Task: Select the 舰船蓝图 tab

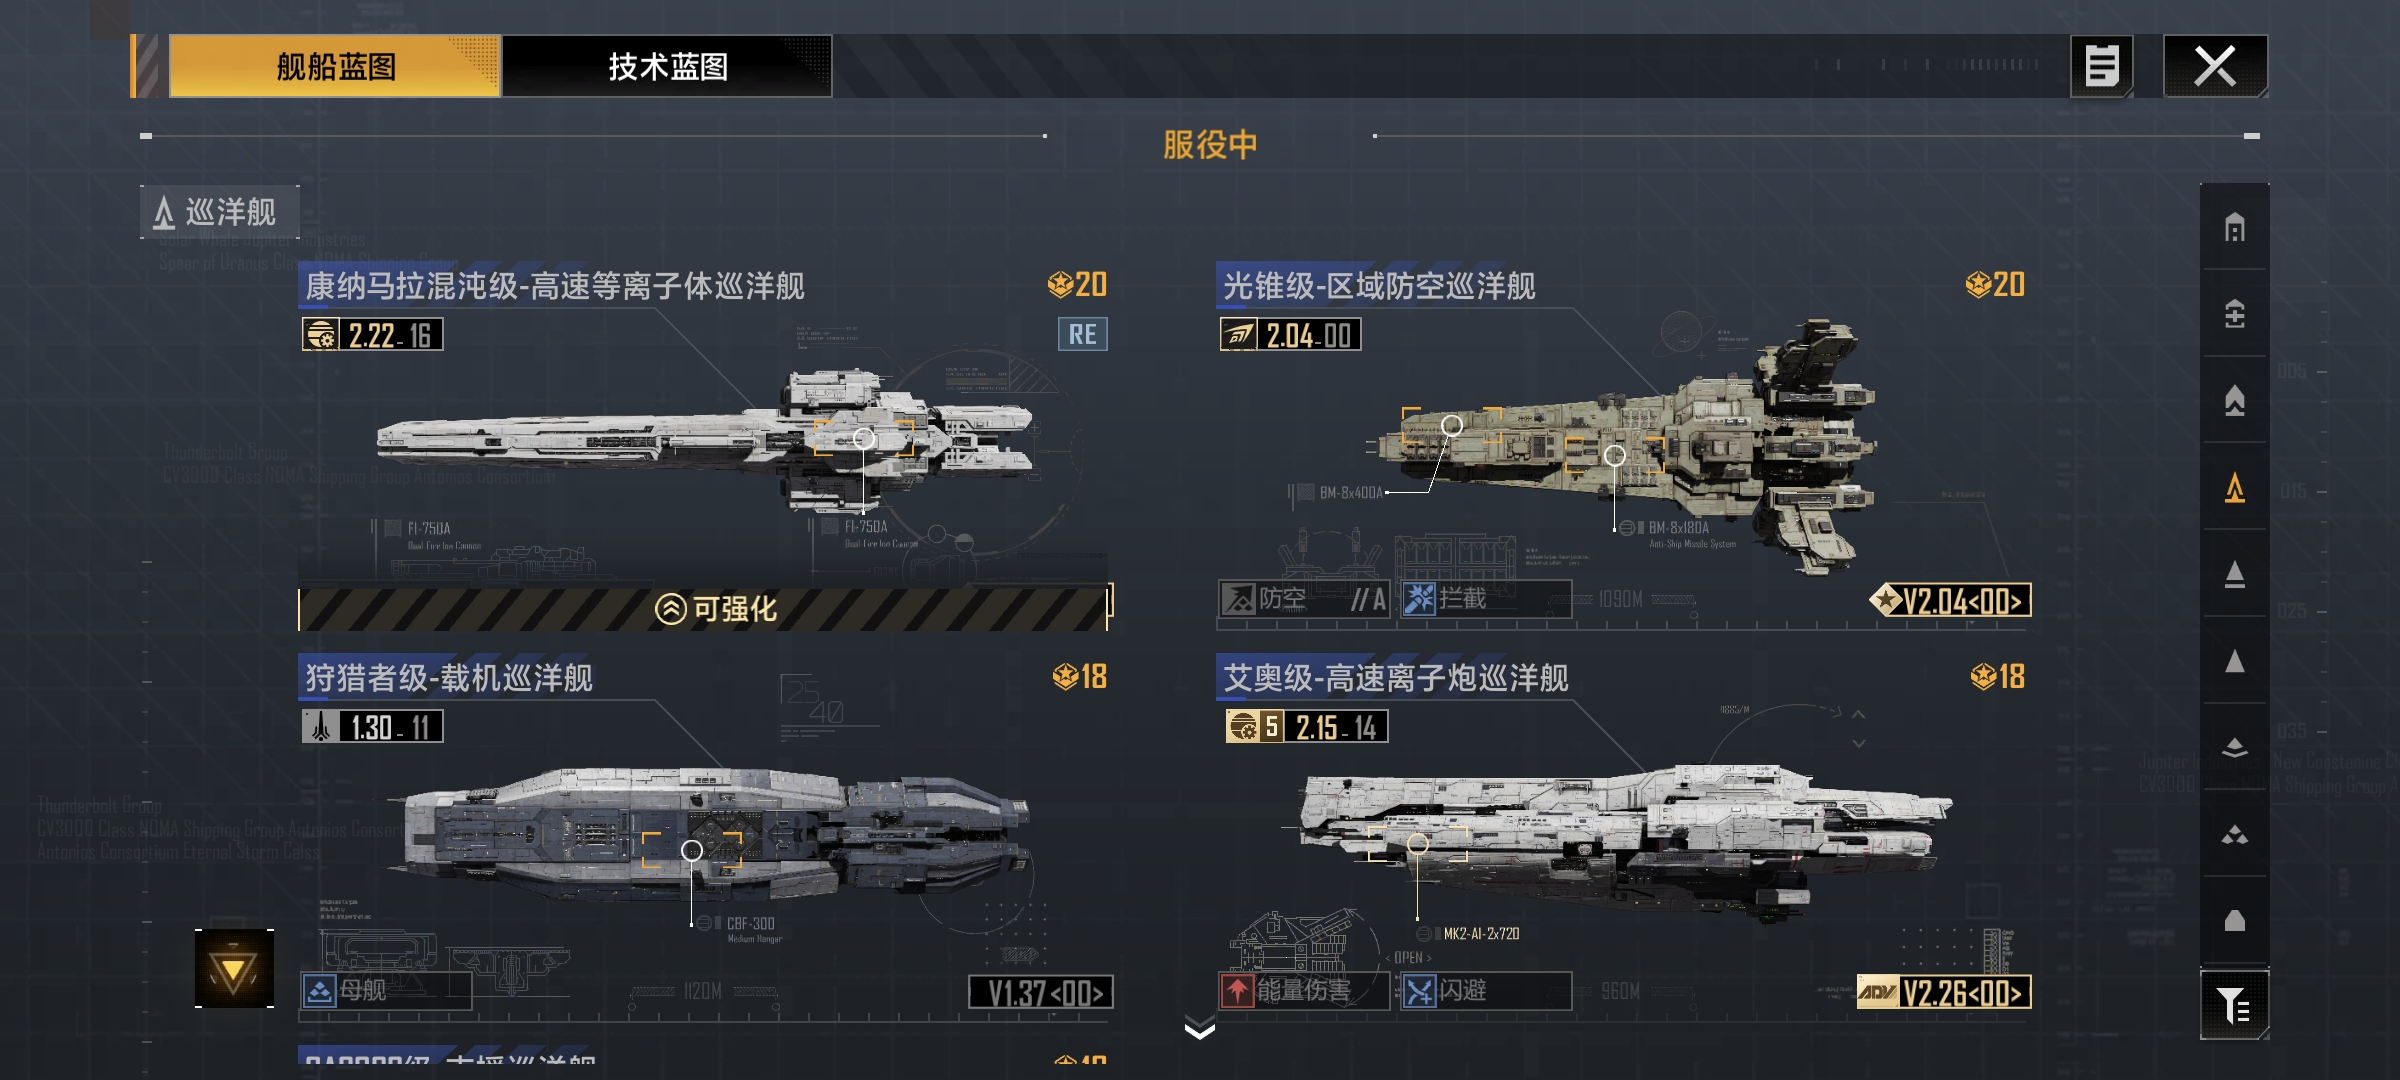Action: (x=335, y=67)
